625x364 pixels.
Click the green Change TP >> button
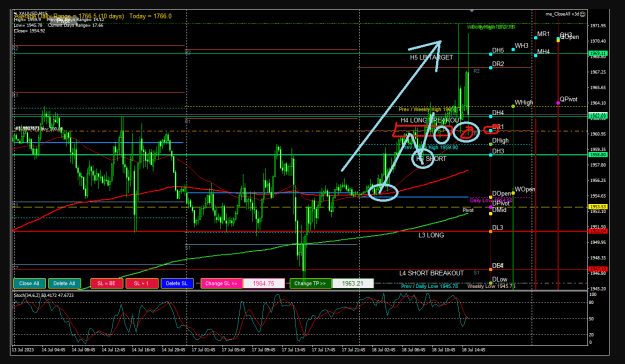(x=310, y=283)
